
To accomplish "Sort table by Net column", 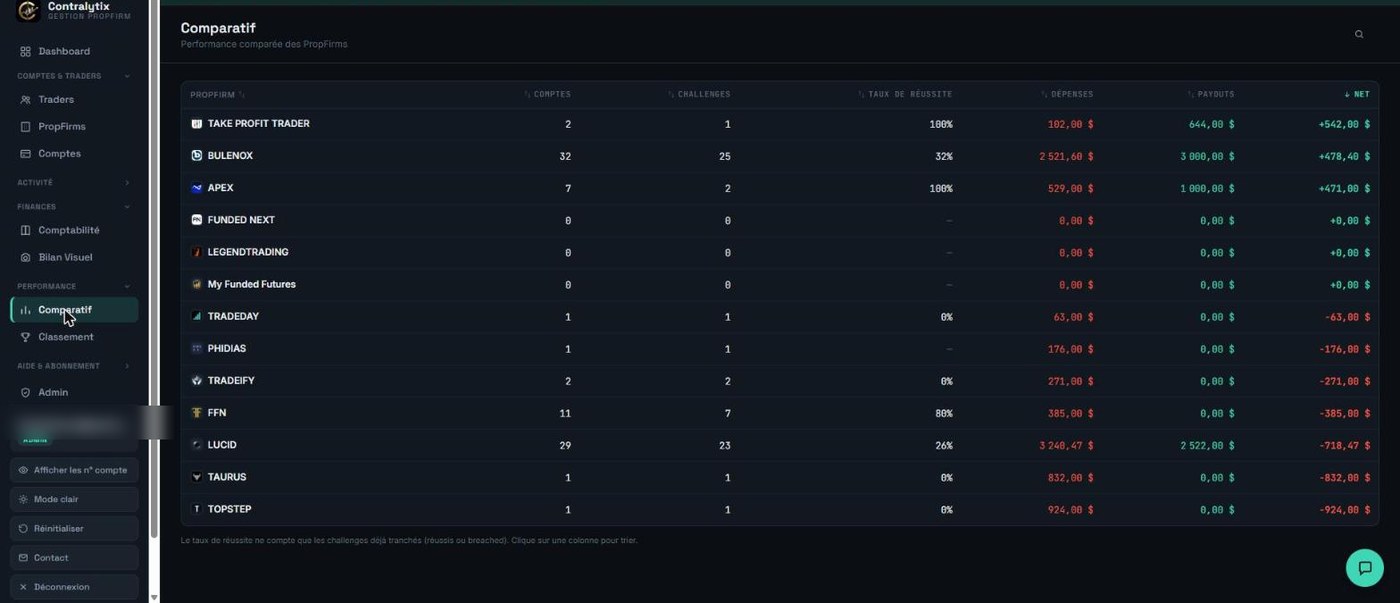I will [x=1357, y=94].
